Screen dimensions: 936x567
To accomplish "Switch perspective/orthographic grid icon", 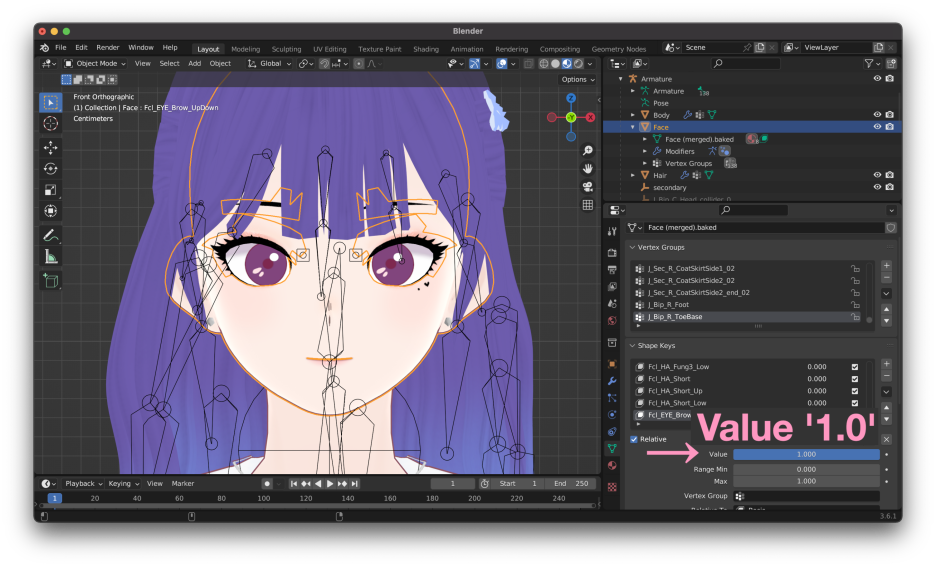I will (x=587, y=205).
